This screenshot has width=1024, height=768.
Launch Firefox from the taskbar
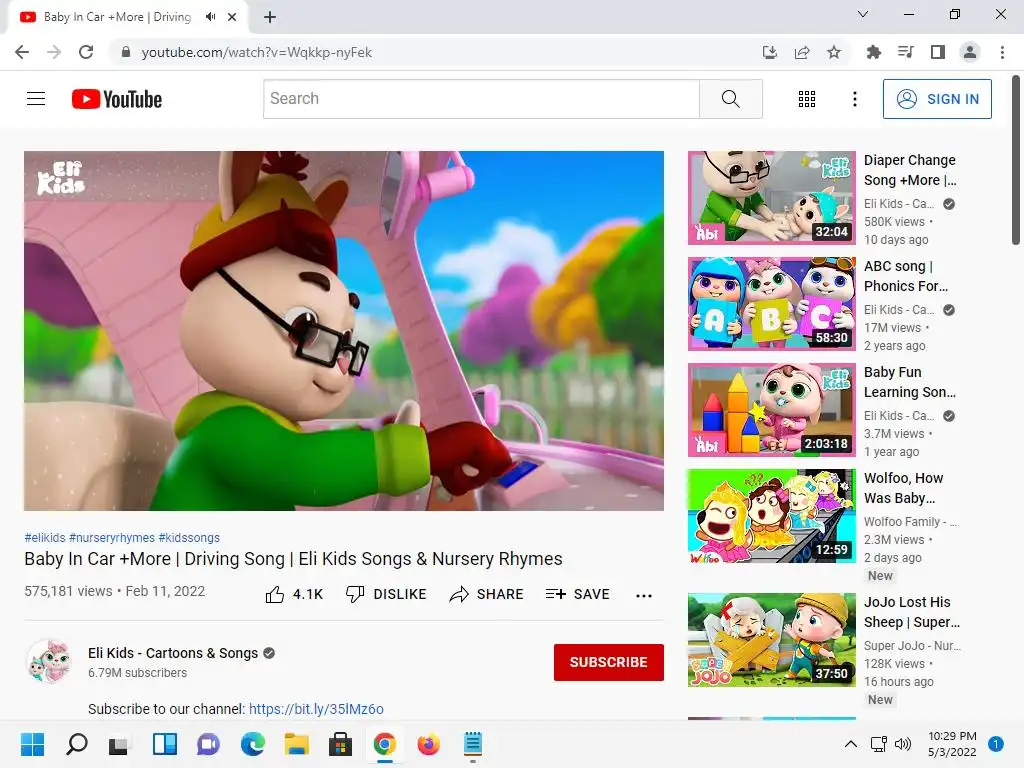[428, 744]
